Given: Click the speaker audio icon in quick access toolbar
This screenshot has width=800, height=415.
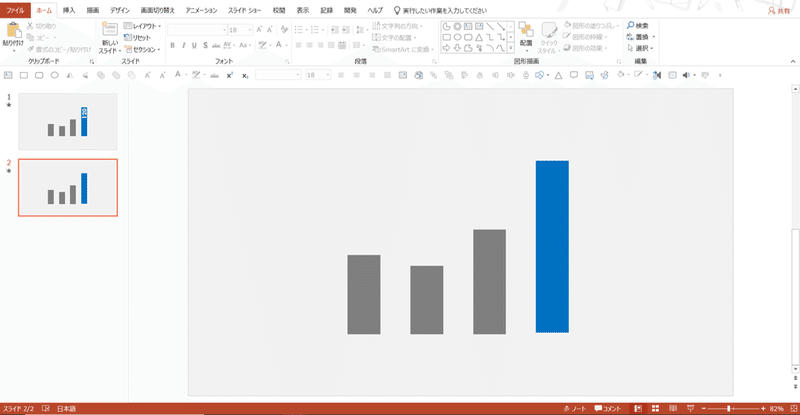Looking at the screenshot, I should (686, 76).
